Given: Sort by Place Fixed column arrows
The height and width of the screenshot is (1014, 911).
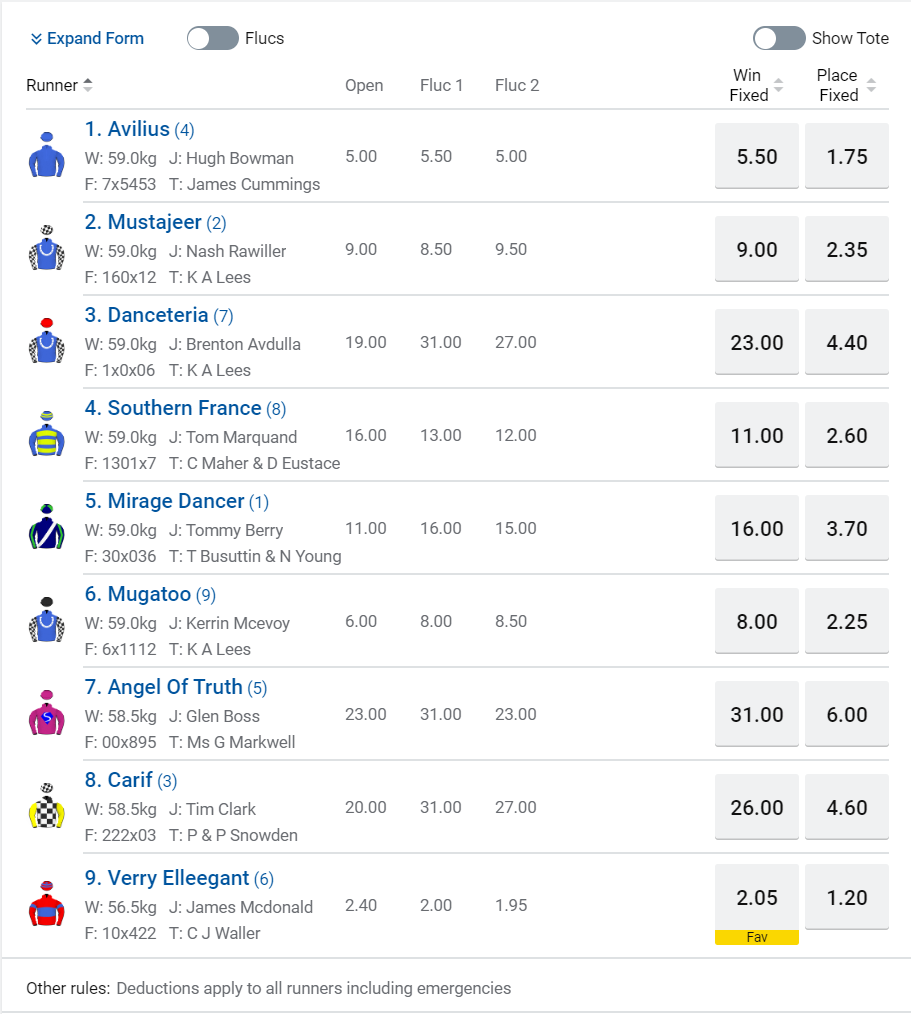Looking at the screenshot, I should click(871, 85).
